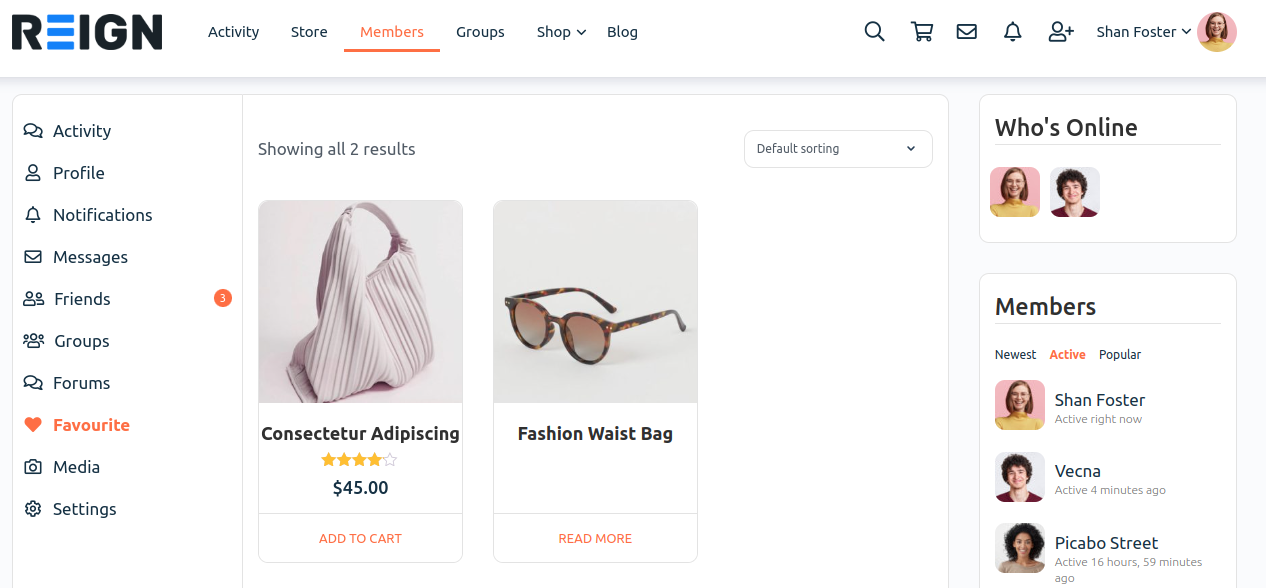Click ADD TO CART for Consectetur Adipiscing
The image size is (1266, 588).
coord(360,538)
